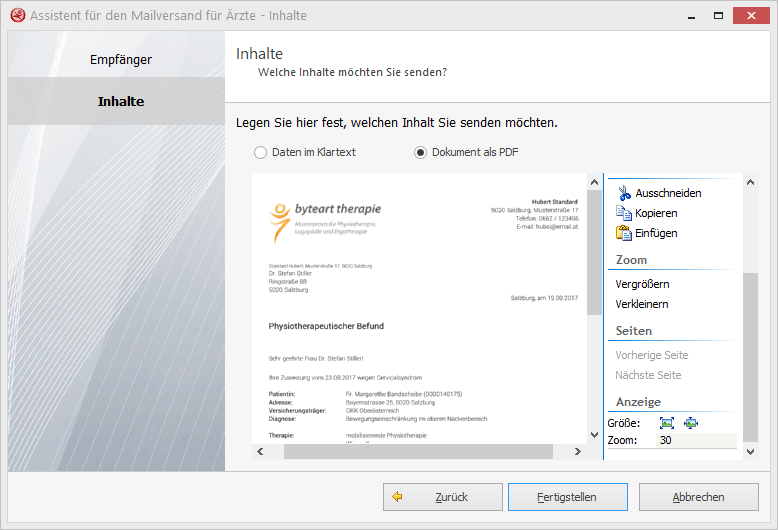Click the Einfügen clipboard icon

[624, 233]
